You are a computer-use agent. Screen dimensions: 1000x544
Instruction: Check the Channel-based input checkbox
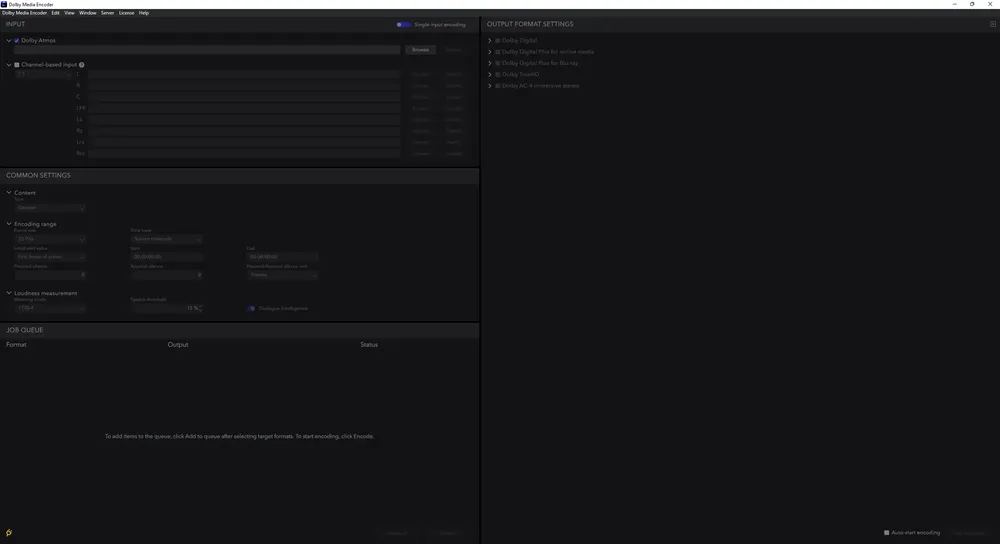tap(17, 64)
